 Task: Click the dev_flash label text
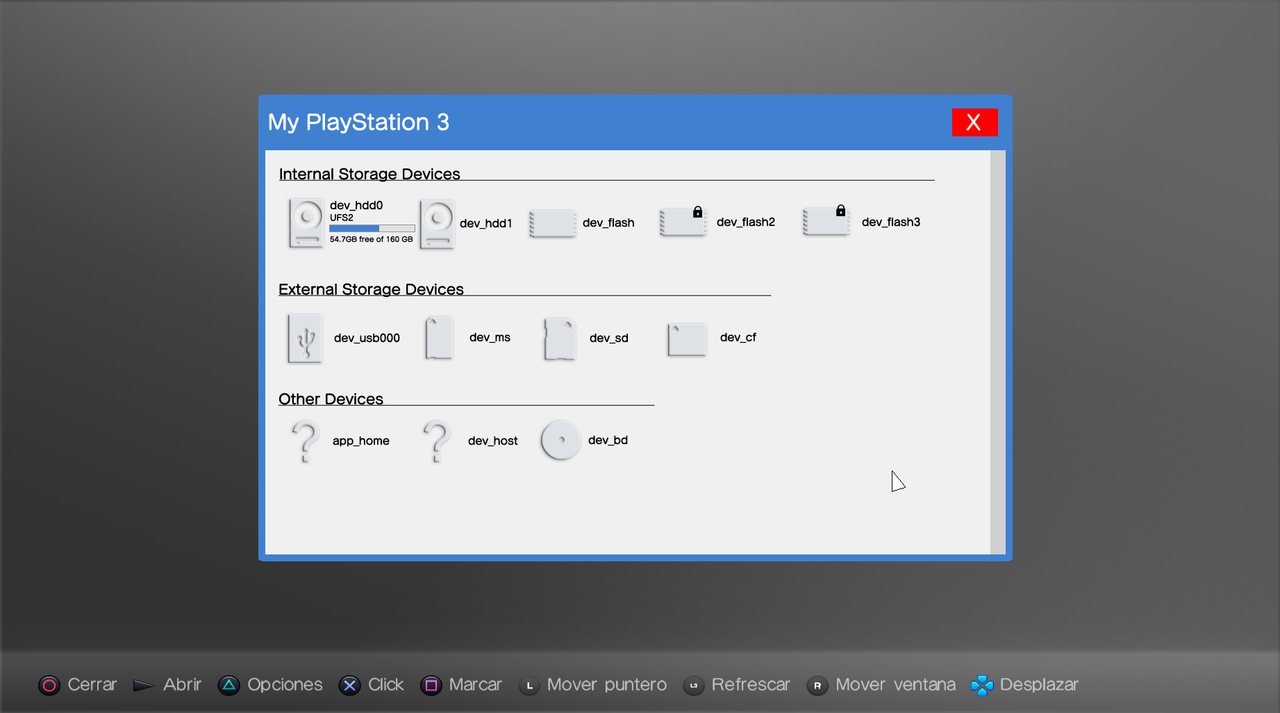pos(609,223)
